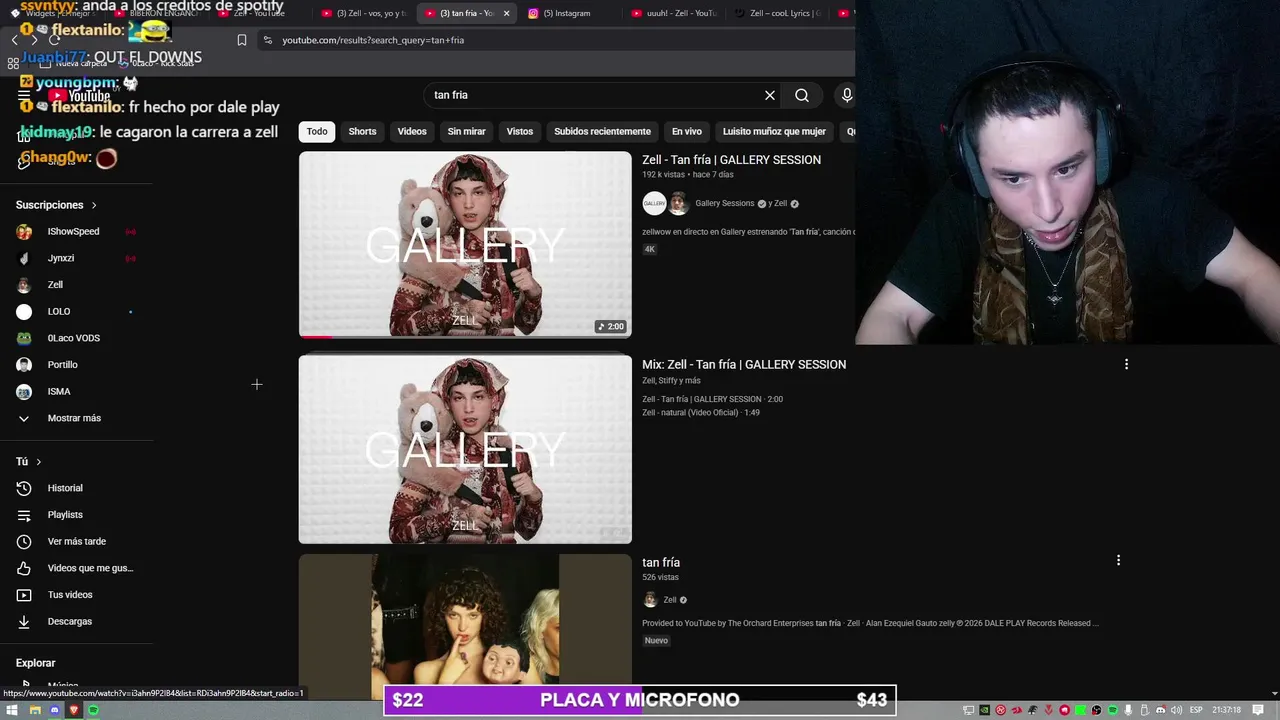This screenshot has height=720, width=1280.
Task: Start voice search with the microphone icon
Action: click(847, 95)
